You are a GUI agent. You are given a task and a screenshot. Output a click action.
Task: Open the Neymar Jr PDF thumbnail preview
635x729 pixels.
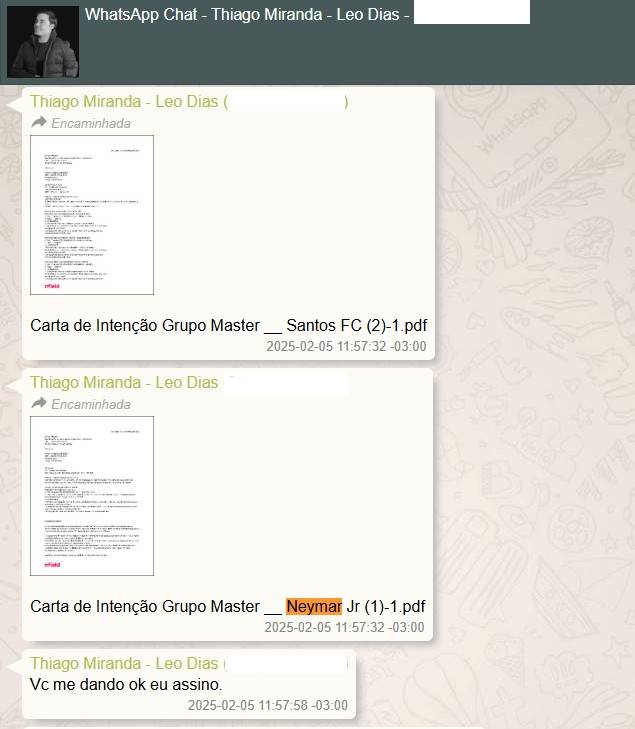point(92,496)
